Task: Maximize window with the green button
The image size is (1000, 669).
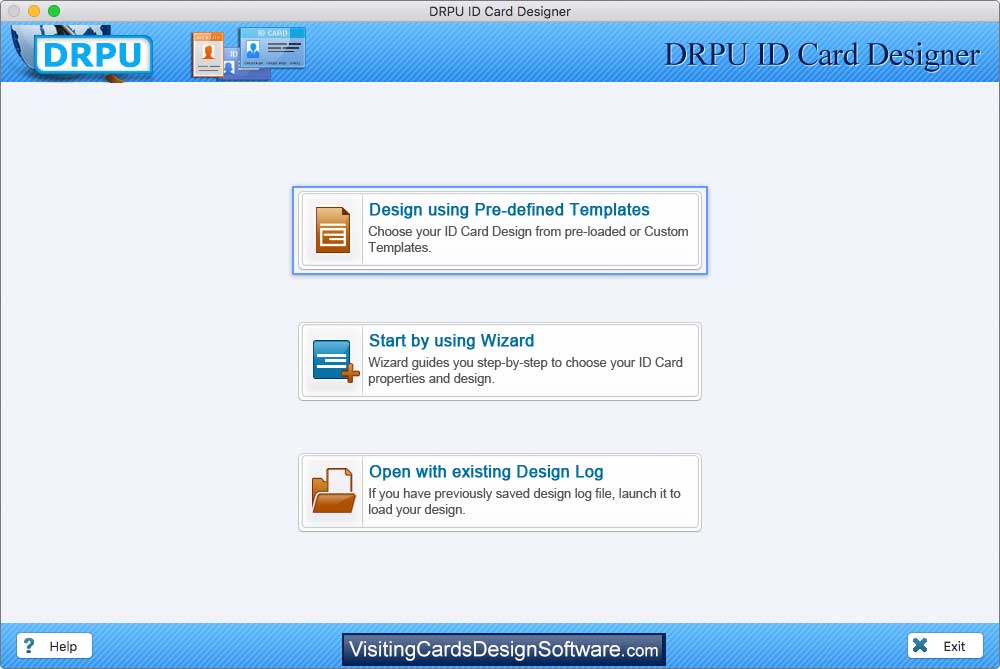Action: (54, 11)
